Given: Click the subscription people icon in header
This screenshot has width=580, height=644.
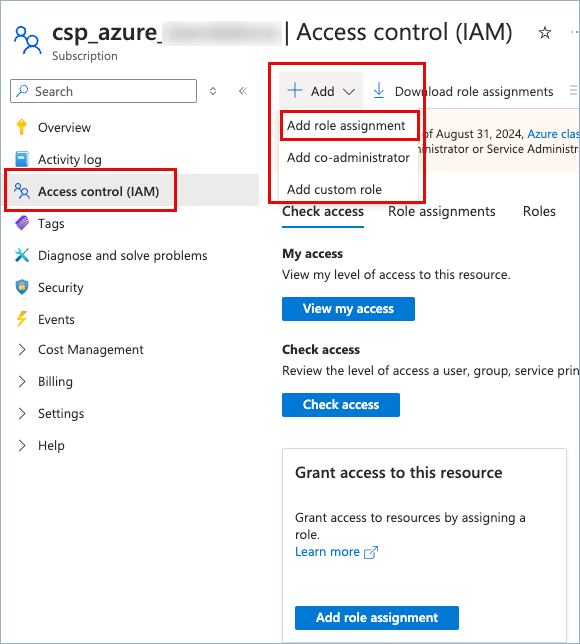Looking at the screenshot, I should click(28, 40).
